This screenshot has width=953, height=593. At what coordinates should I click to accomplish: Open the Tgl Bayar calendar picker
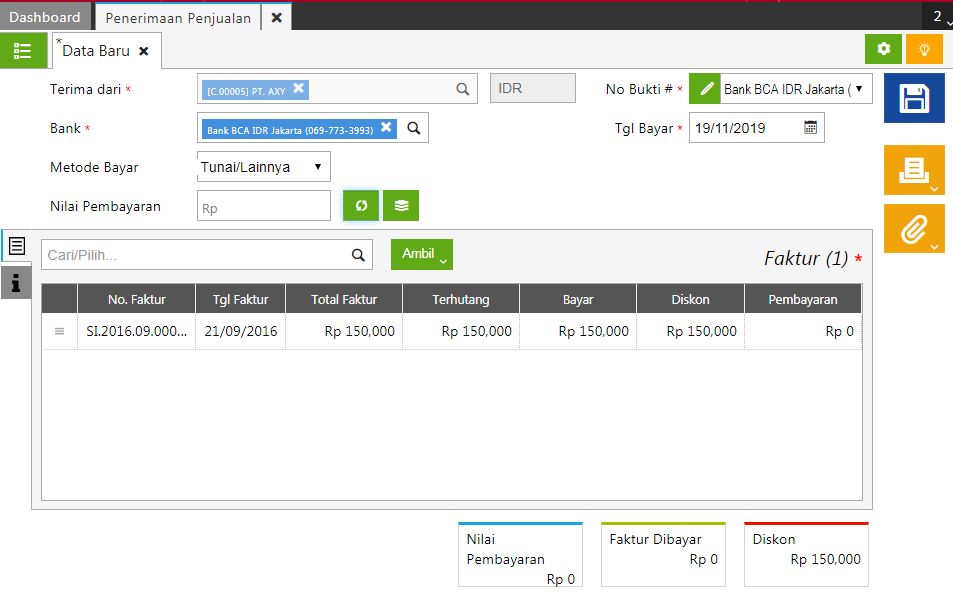[x=810, y=128]
